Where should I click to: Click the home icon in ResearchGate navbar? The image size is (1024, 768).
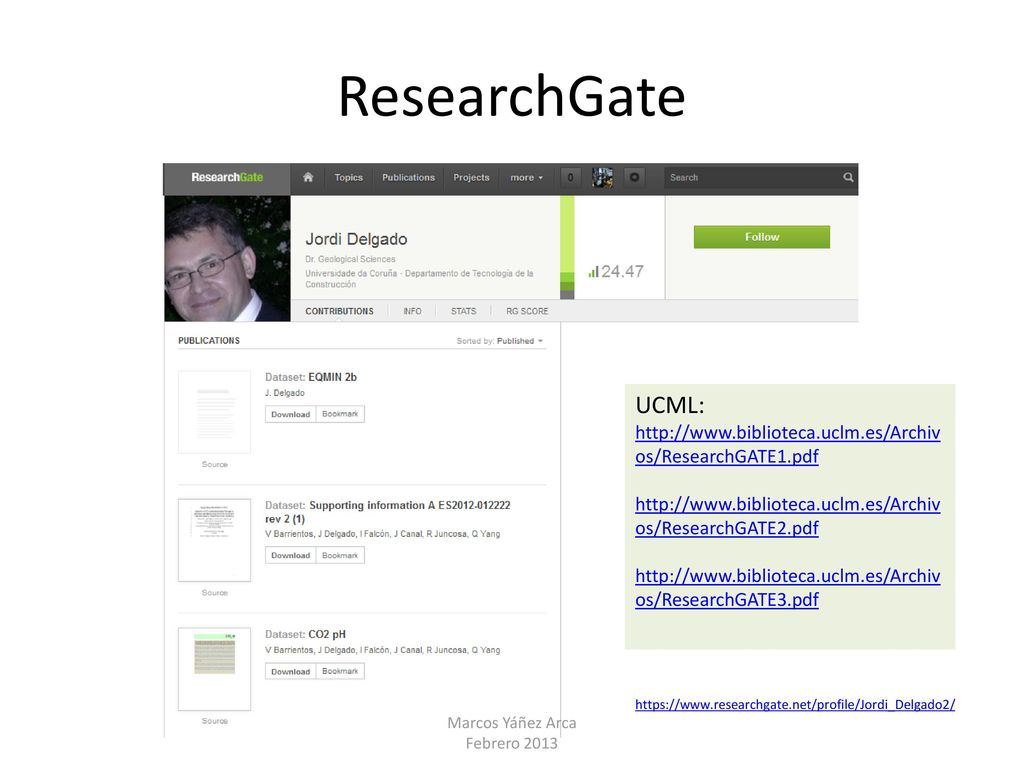coord(308,177)
